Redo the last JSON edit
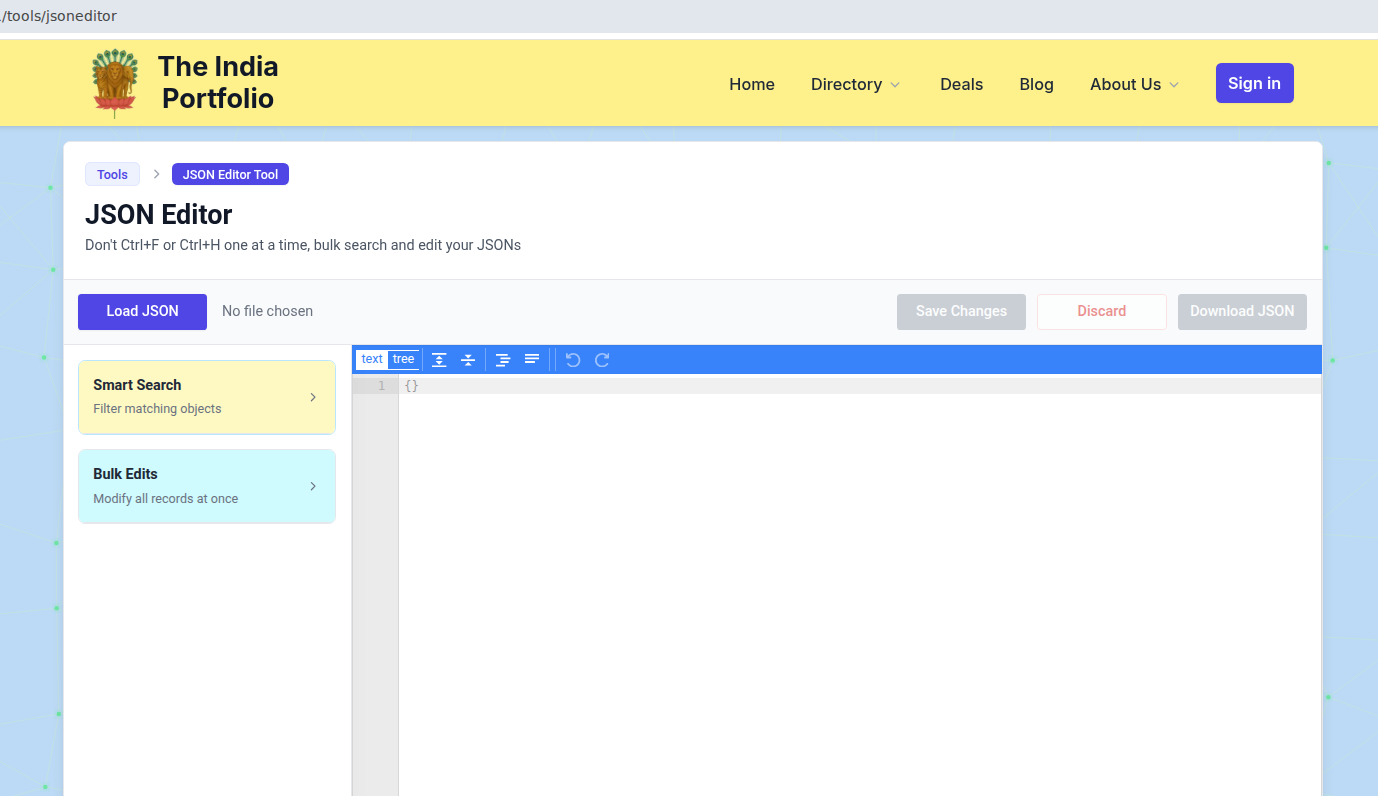The height and width of the screenshot is (796, 1378). tap(601, 359)
